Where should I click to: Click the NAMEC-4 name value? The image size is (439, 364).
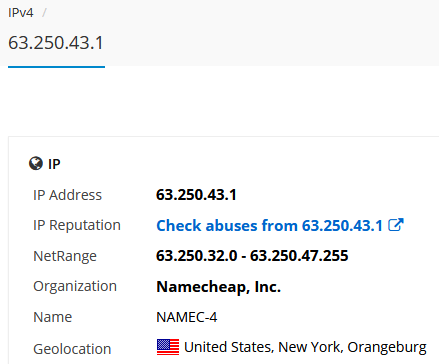187,317
